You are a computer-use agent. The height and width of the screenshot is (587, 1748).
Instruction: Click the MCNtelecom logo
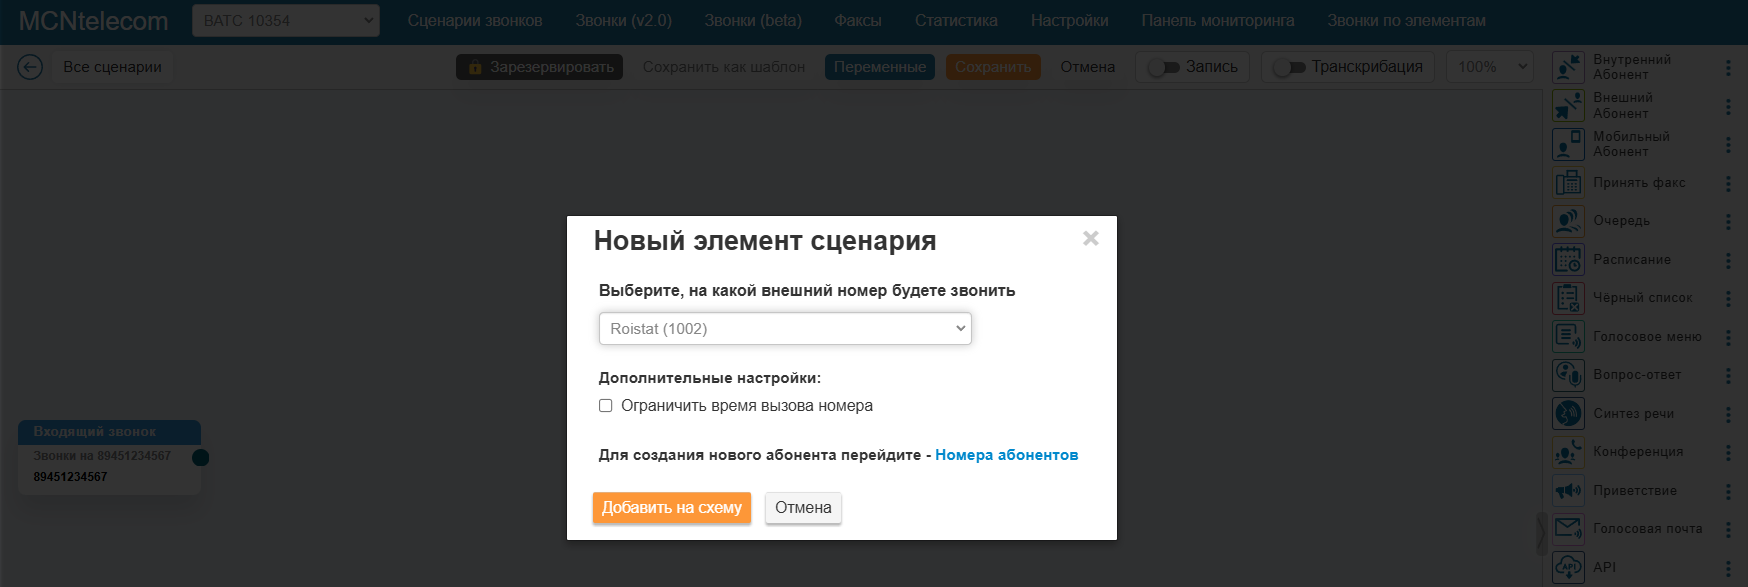(x=93, y=21)
